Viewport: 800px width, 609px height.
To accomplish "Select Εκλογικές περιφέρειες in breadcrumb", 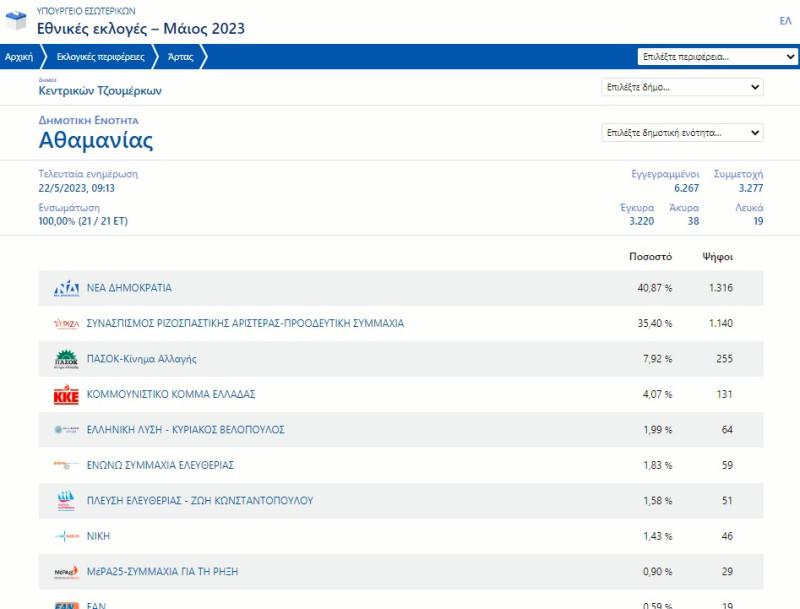I will [x=100, y=57].
